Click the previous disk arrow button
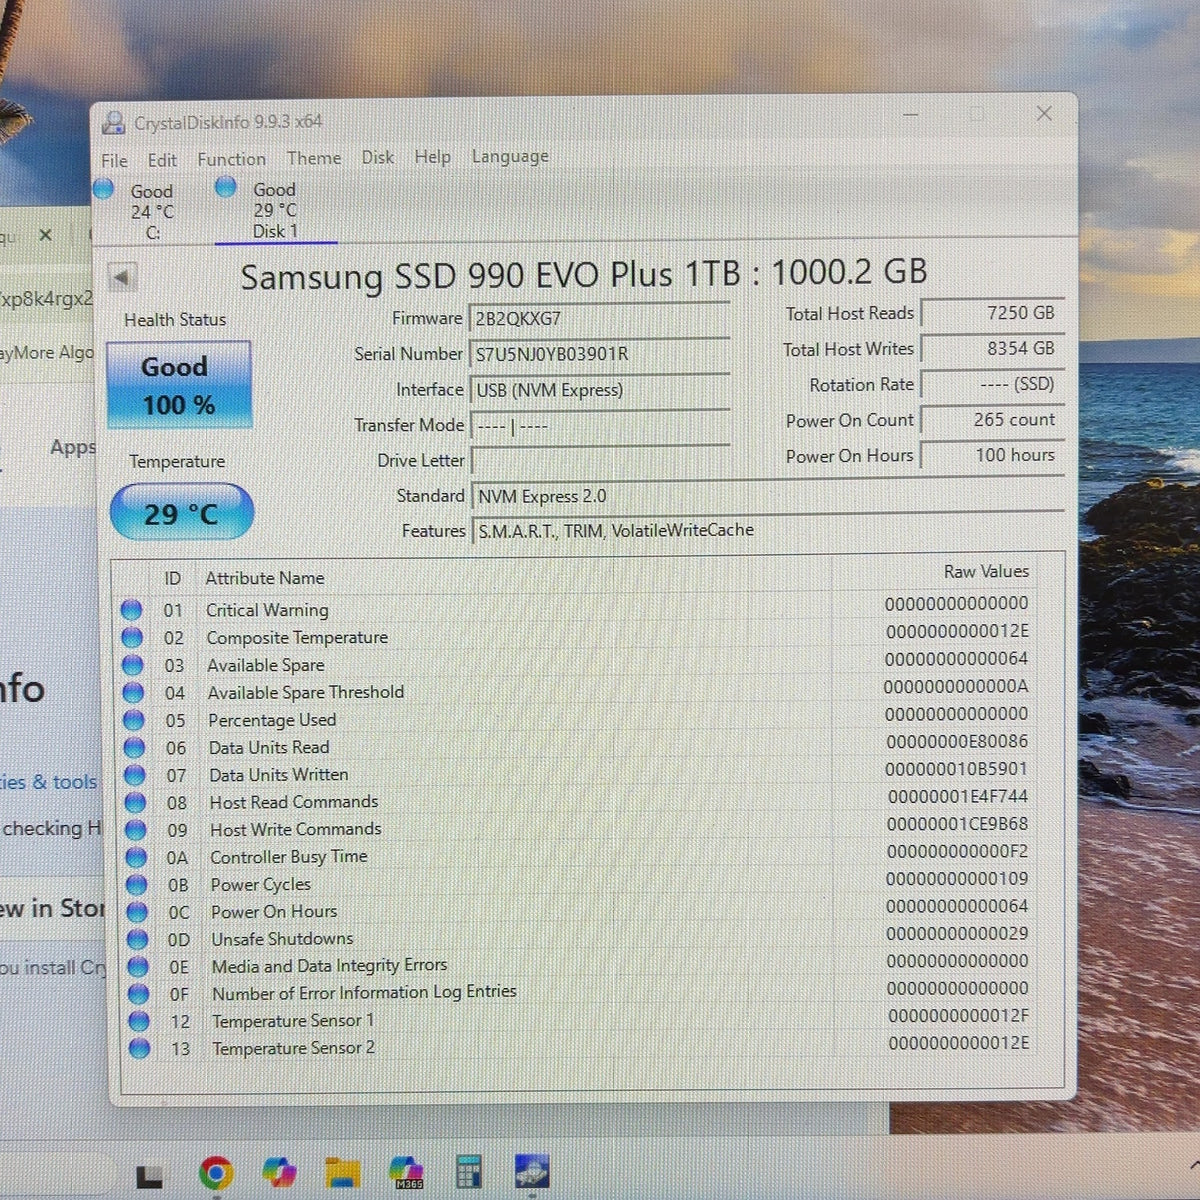 tap(122, 277)
